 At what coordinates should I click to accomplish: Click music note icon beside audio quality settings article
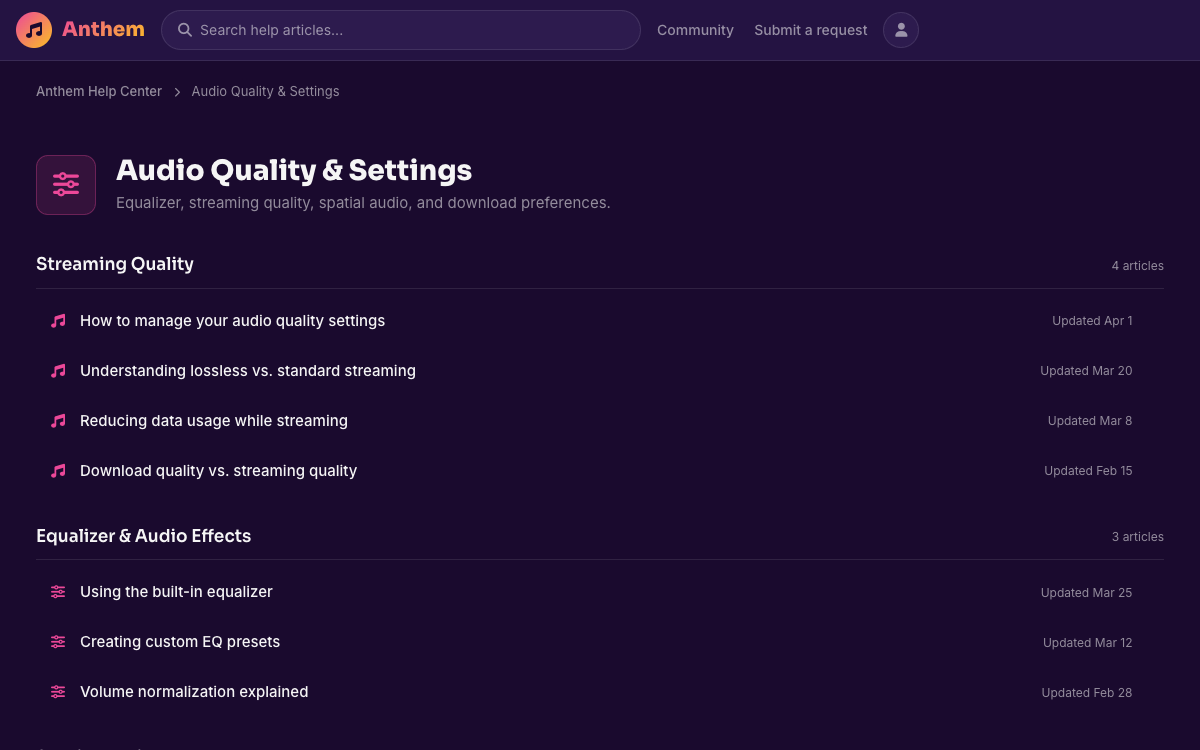click(x=58, y=321)
